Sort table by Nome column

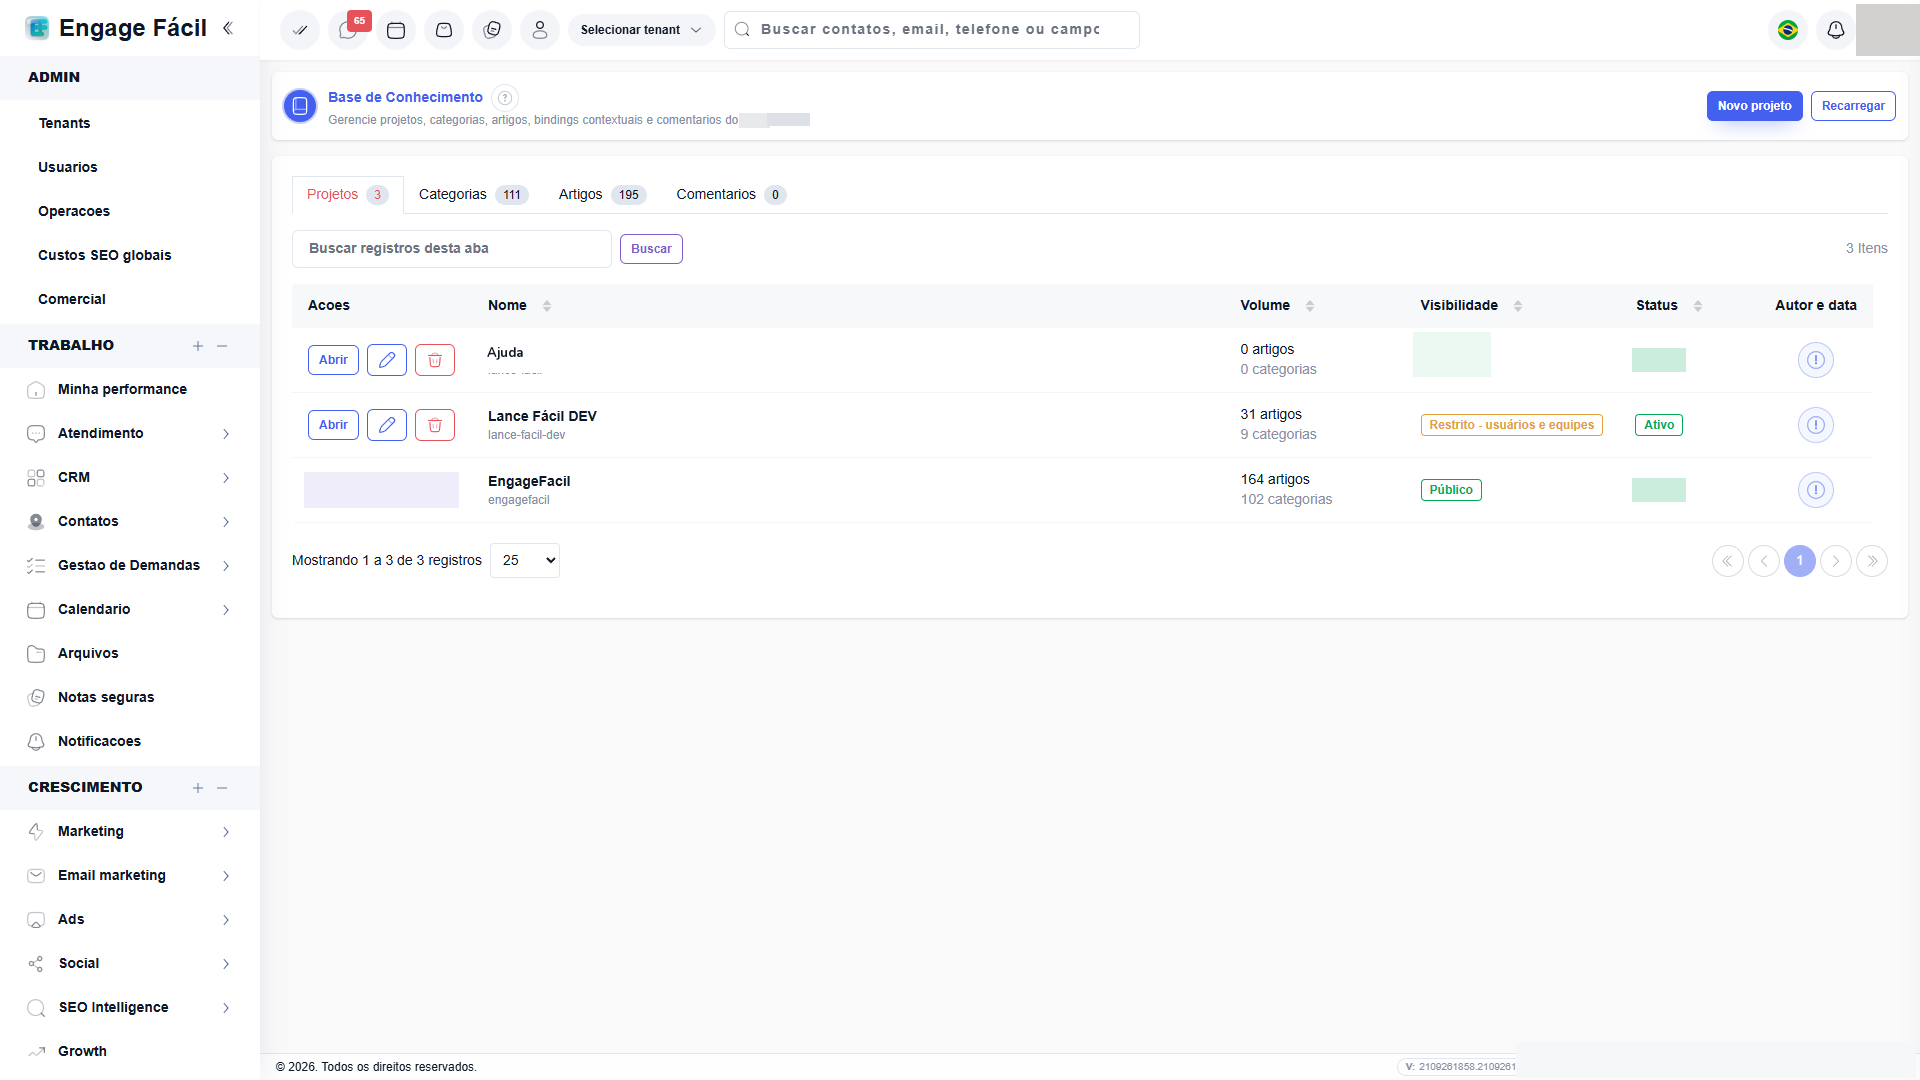[547, 306]
